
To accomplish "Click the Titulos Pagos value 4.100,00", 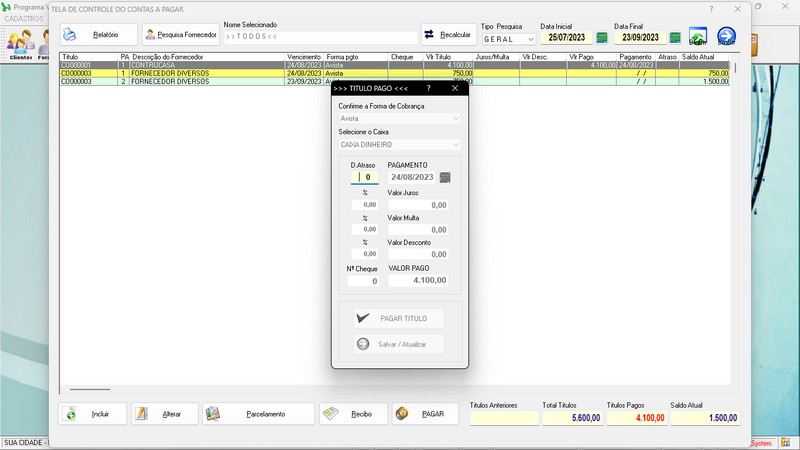I will [636, 418].
